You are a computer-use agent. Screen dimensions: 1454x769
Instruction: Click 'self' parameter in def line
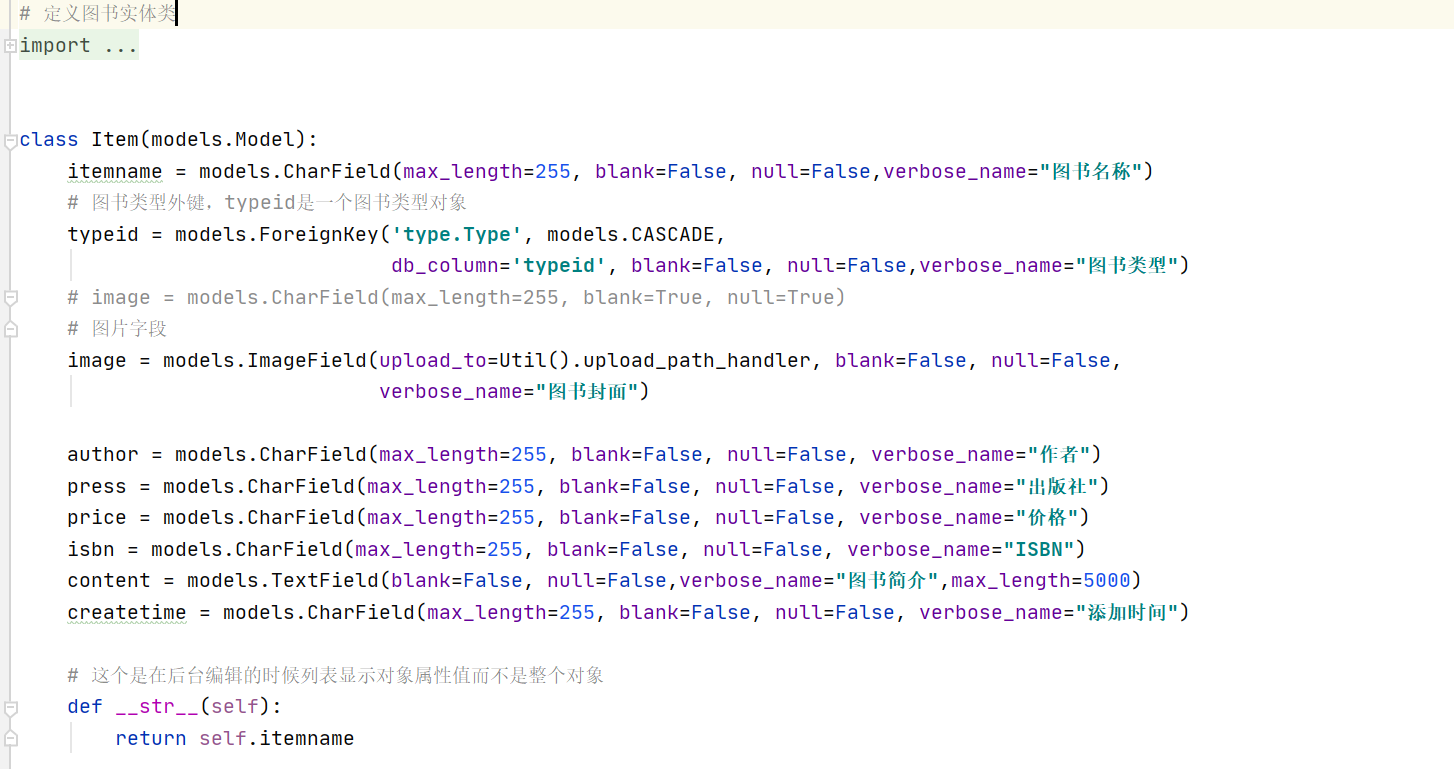pos(235,707)
